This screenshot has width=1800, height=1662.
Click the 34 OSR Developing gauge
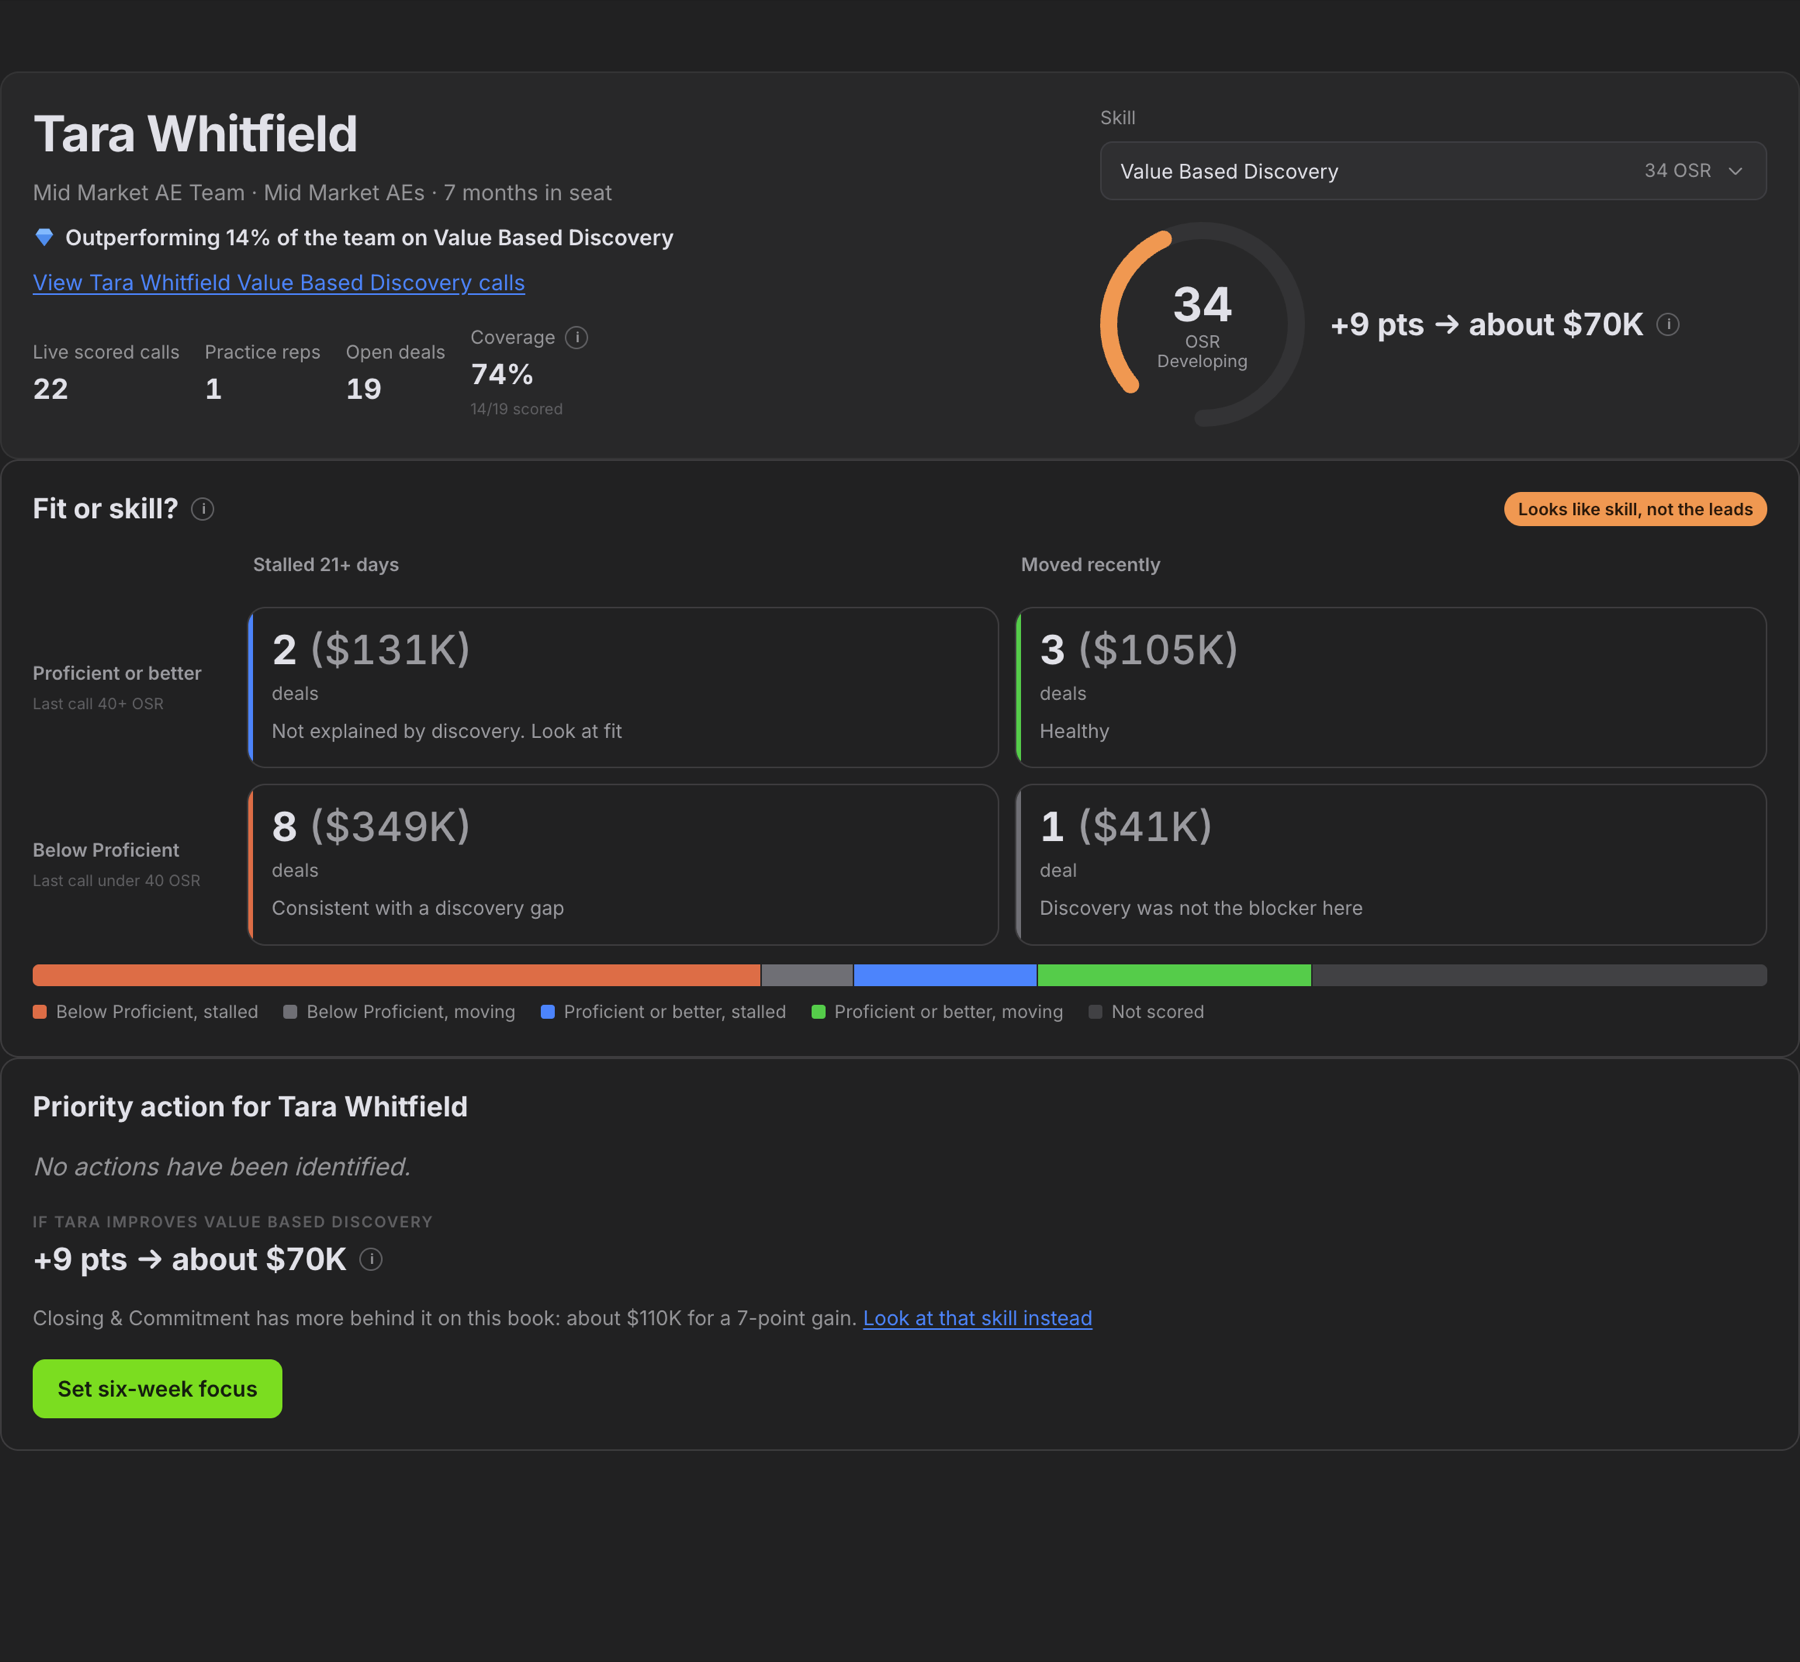pyautogui.click(x=1202, y=324)
